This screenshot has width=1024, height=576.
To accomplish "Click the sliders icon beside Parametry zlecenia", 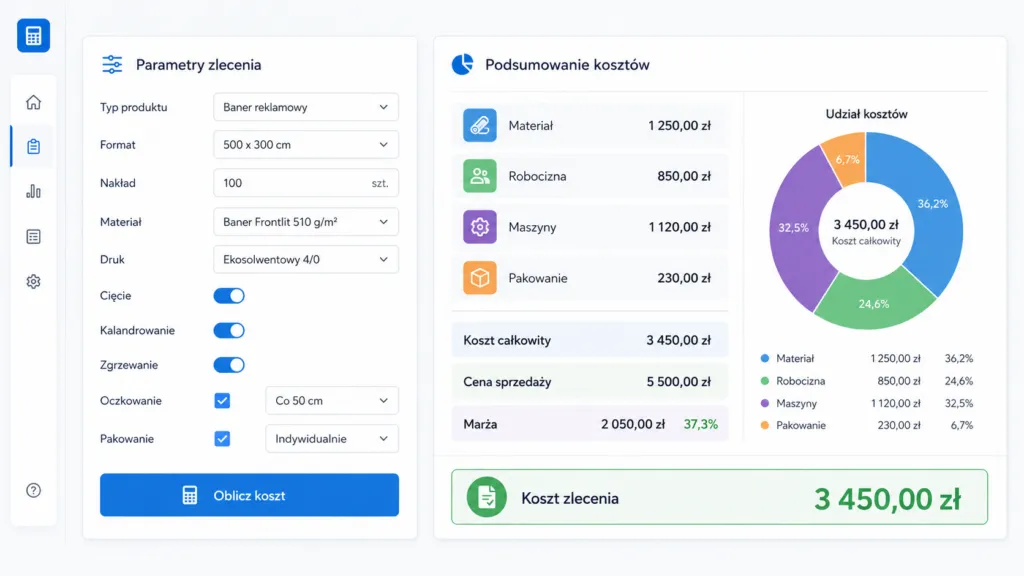I will [x=112, y=65].
